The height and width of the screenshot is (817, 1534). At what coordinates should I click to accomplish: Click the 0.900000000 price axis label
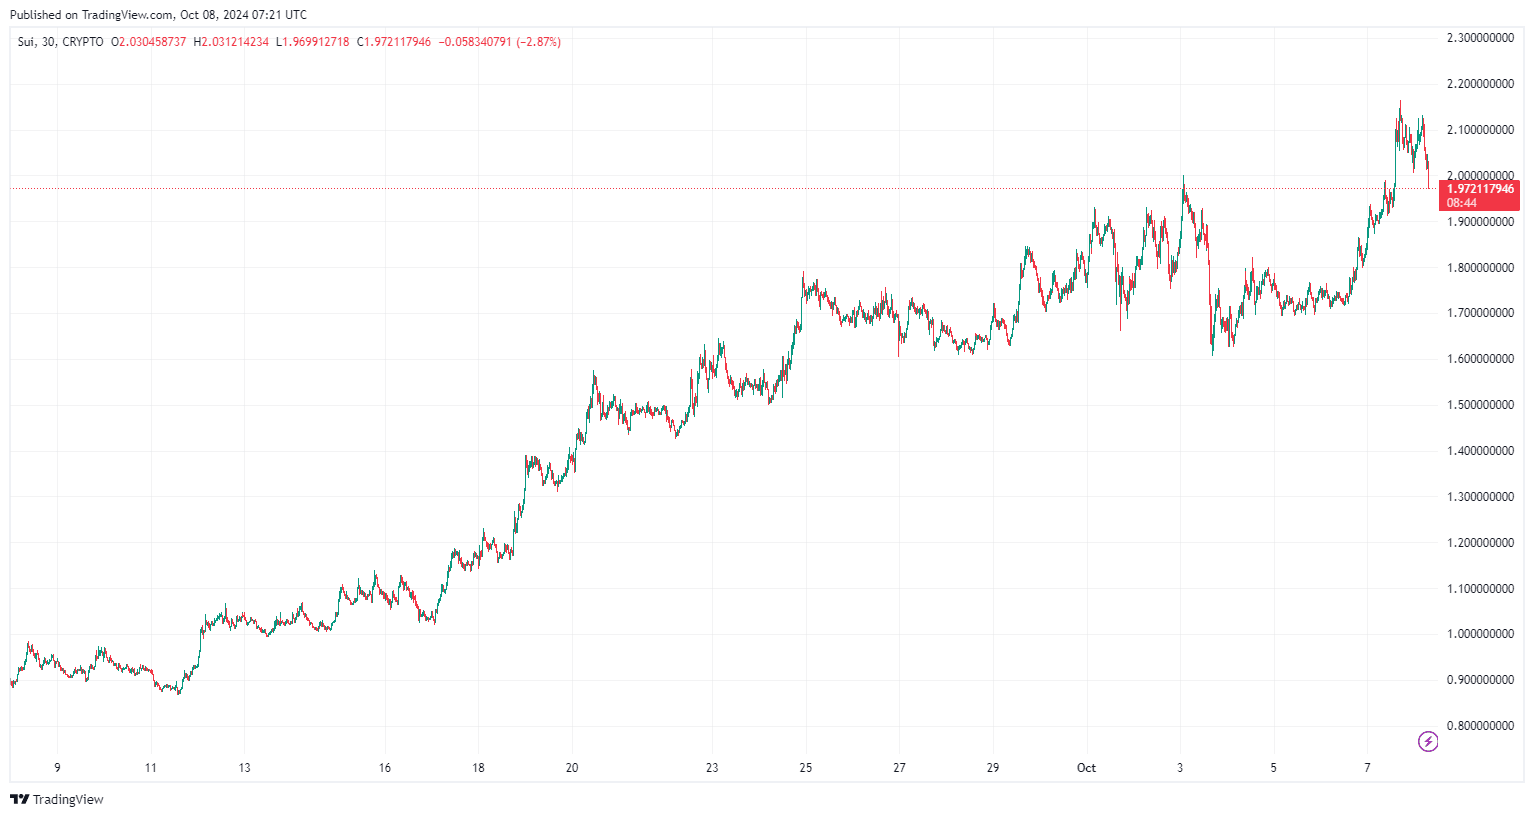point(1480,680)
